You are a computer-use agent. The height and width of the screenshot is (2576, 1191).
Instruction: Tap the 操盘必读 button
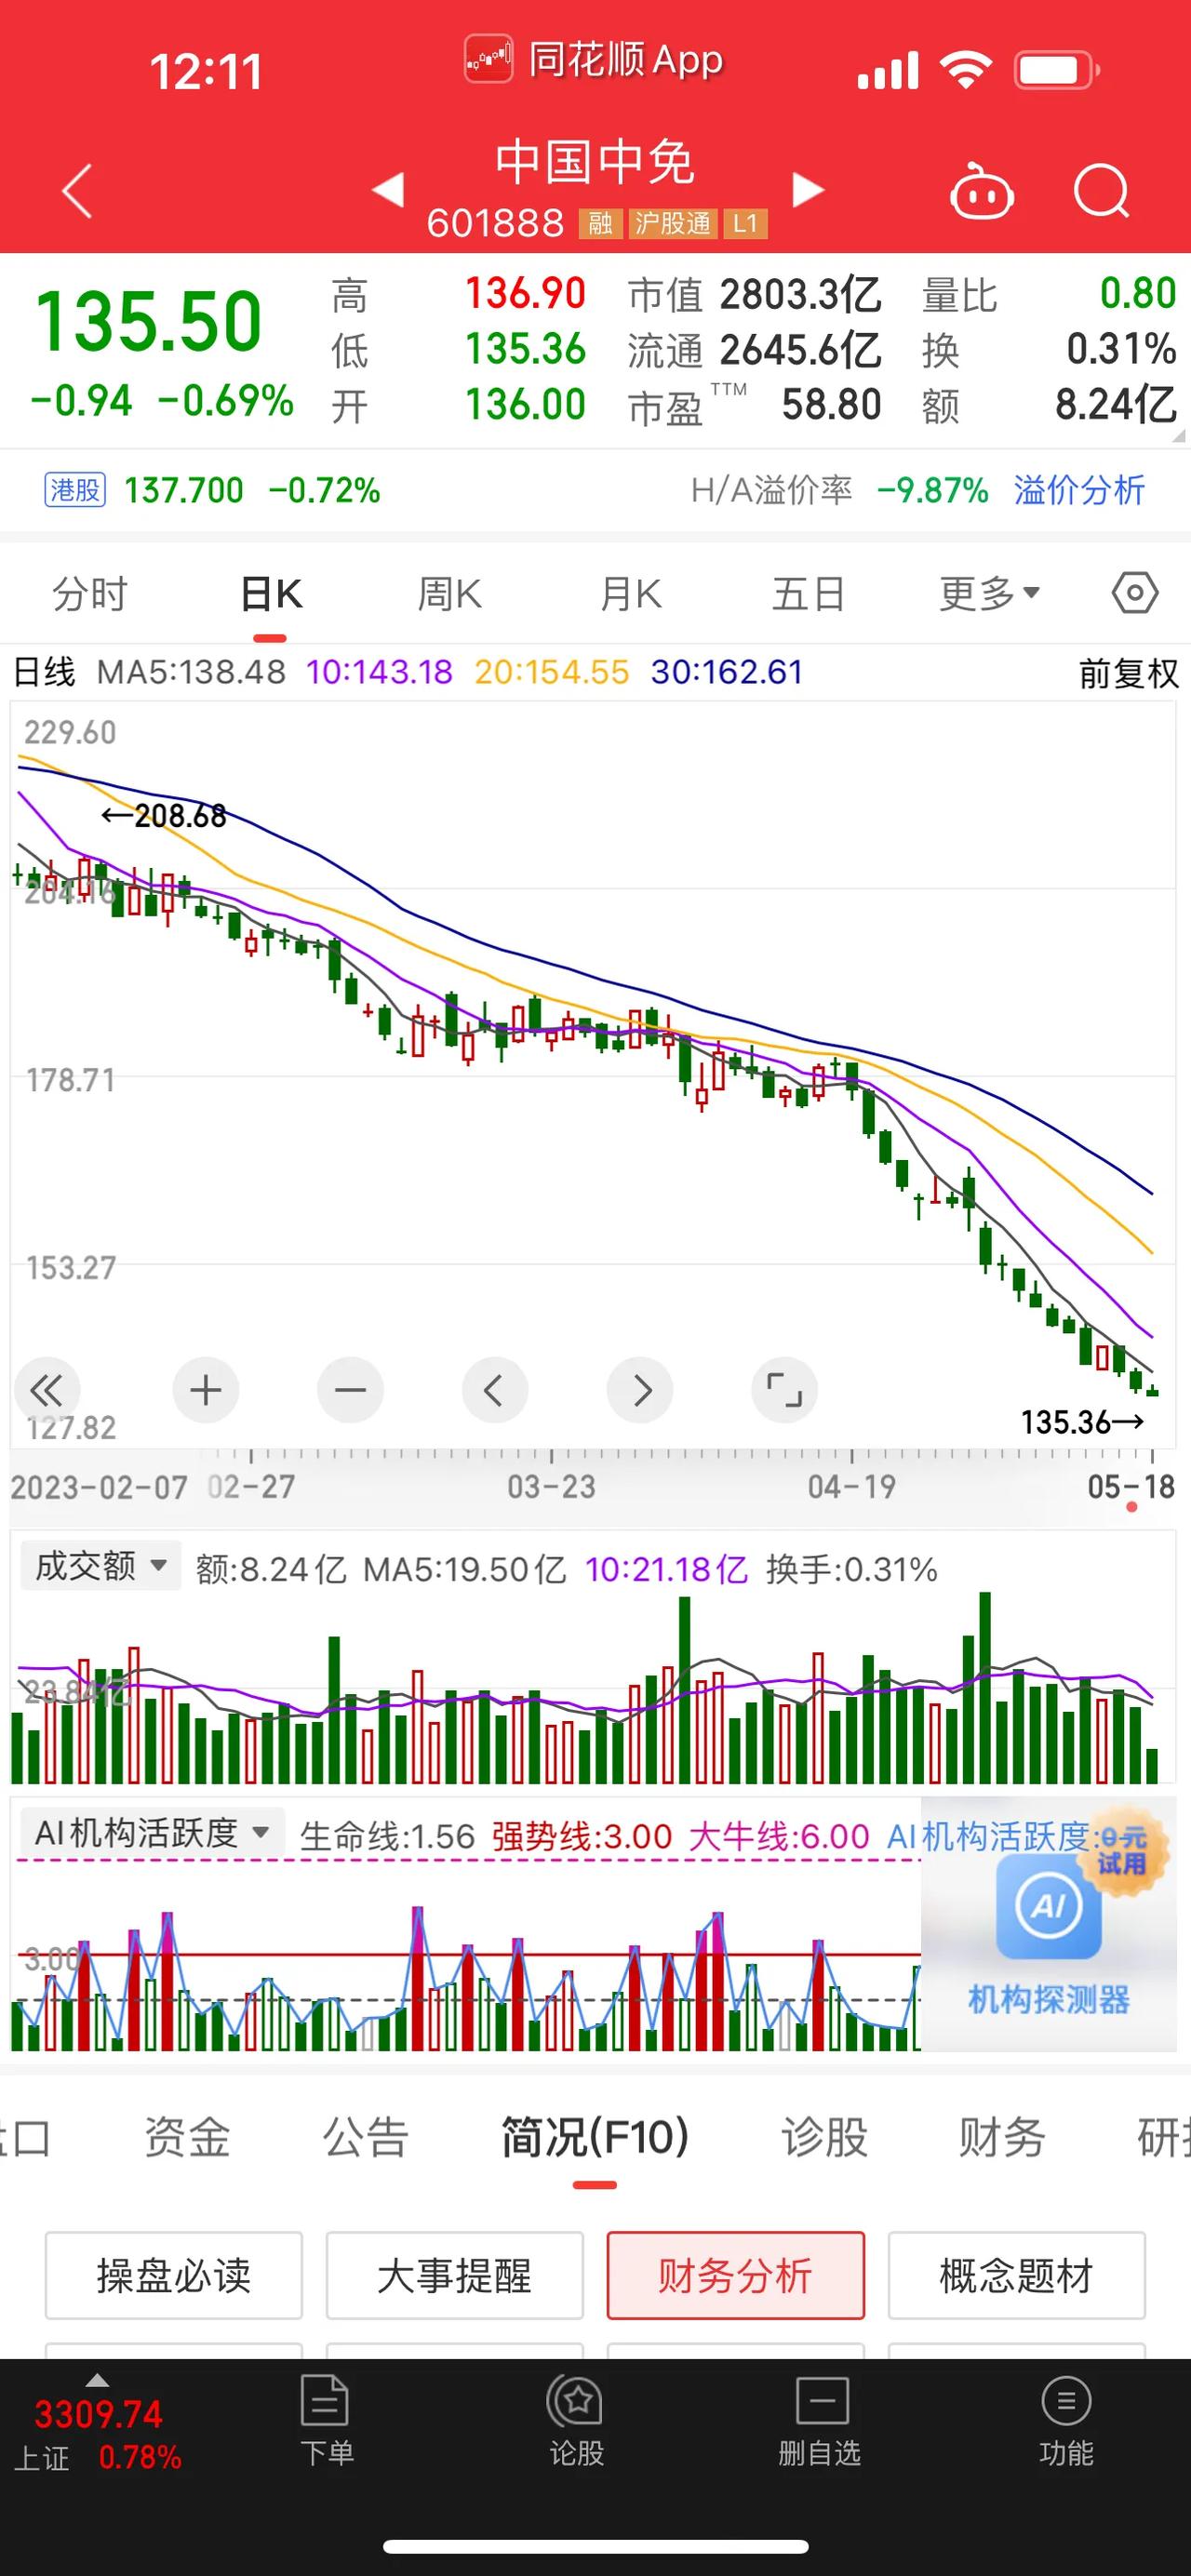(173, 2276)
